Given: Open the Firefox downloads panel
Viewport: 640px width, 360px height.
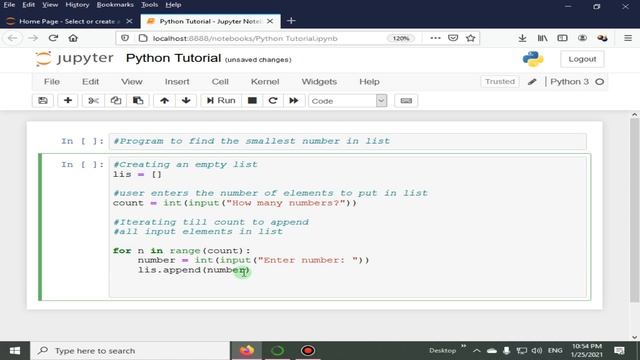Looking at the screenshot, I should pyautogui.click(x=522, y=38).
